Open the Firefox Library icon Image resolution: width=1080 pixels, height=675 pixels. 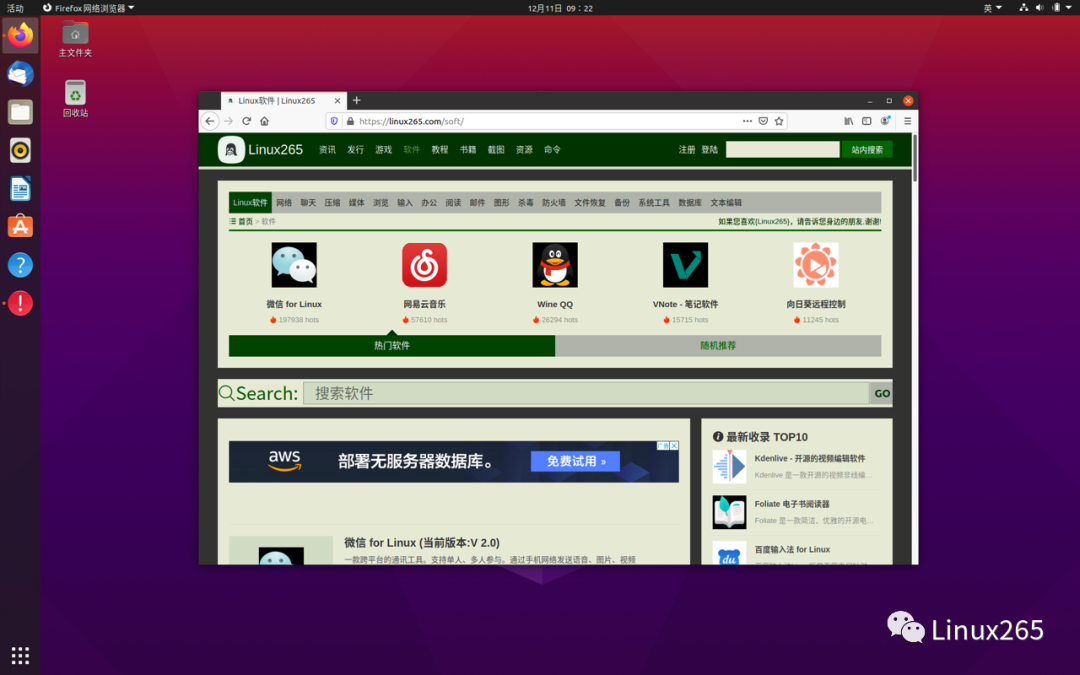pos(849,121)
